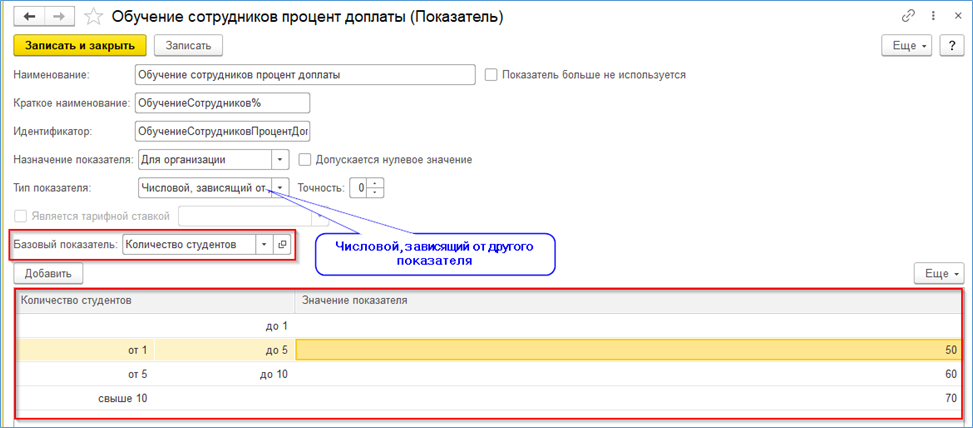Image resolution: width=973 pixels, height=428 pixels.
Task: Copy link using the chain icon
Action: point(908,17)
